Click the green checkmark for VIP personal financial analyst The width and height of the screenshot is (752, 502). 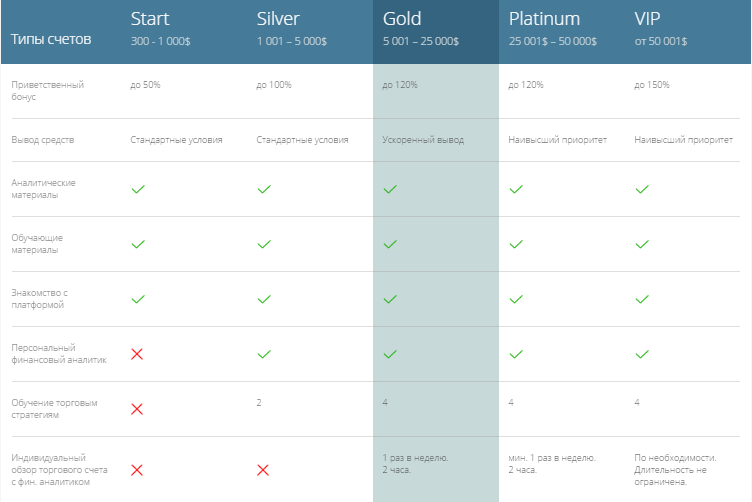pos(642,354)
